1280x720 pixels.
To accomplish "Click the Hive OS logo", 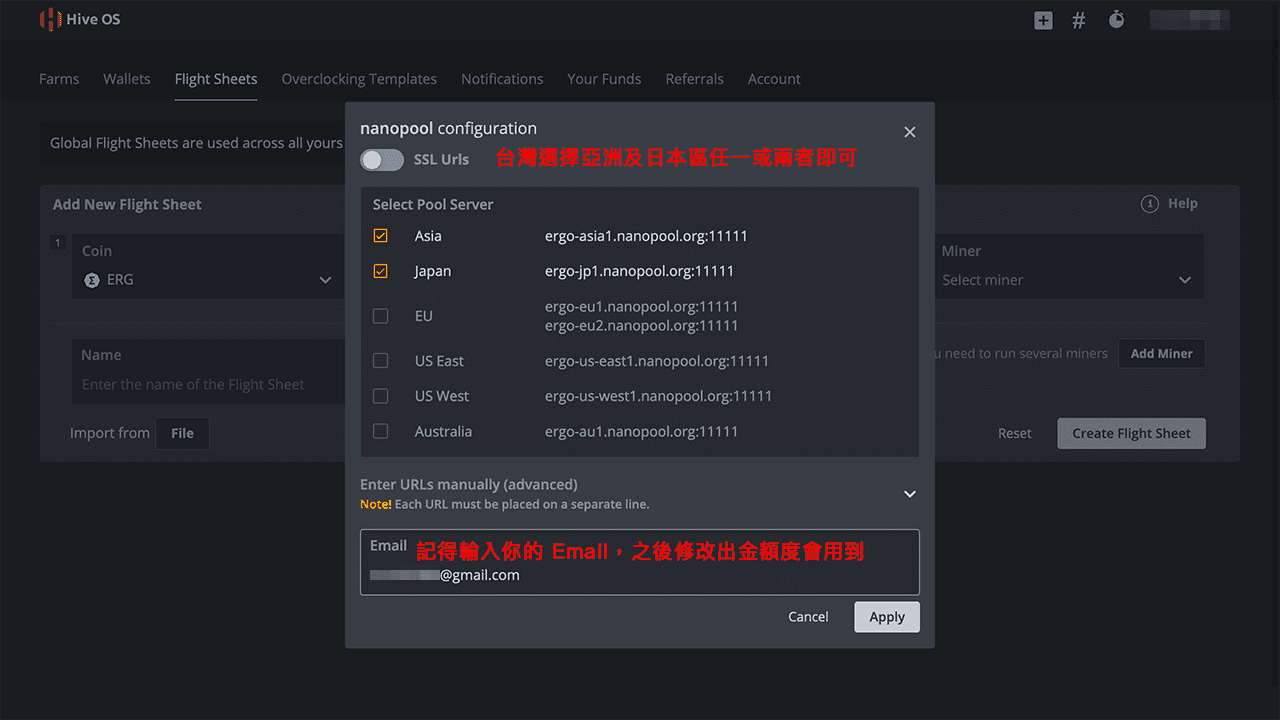I will [x=80, y=19].
